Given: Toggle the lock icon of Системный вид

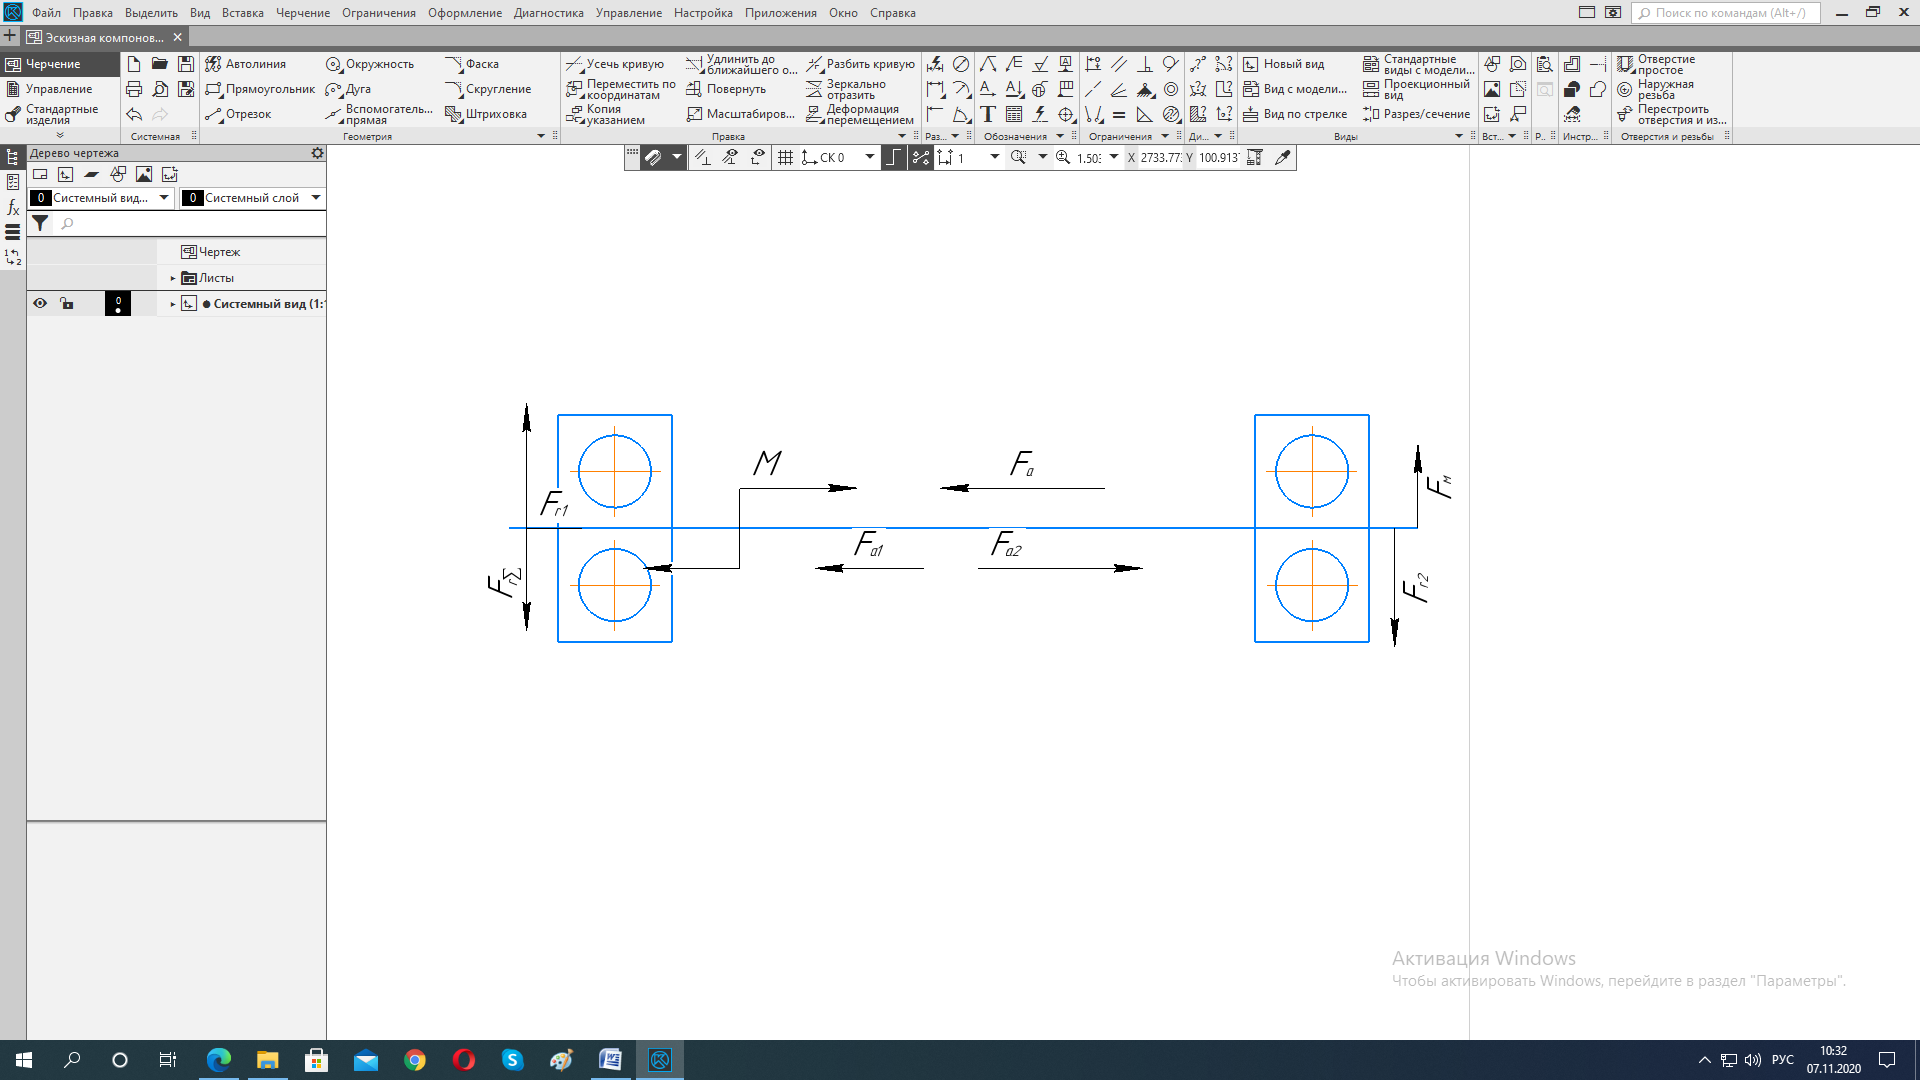Looking at the screenshot, I should (x=66, y=303).
